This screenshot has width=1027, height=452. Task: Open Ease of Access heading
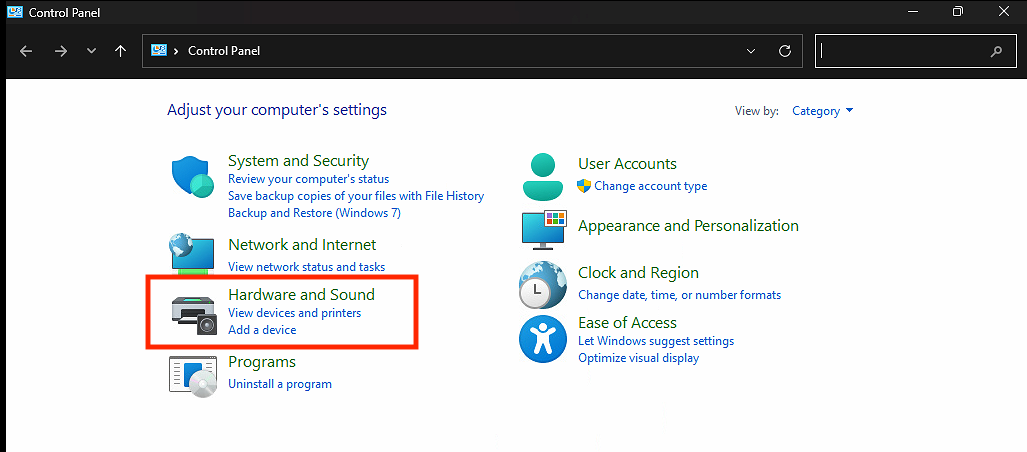click(627, 322)
